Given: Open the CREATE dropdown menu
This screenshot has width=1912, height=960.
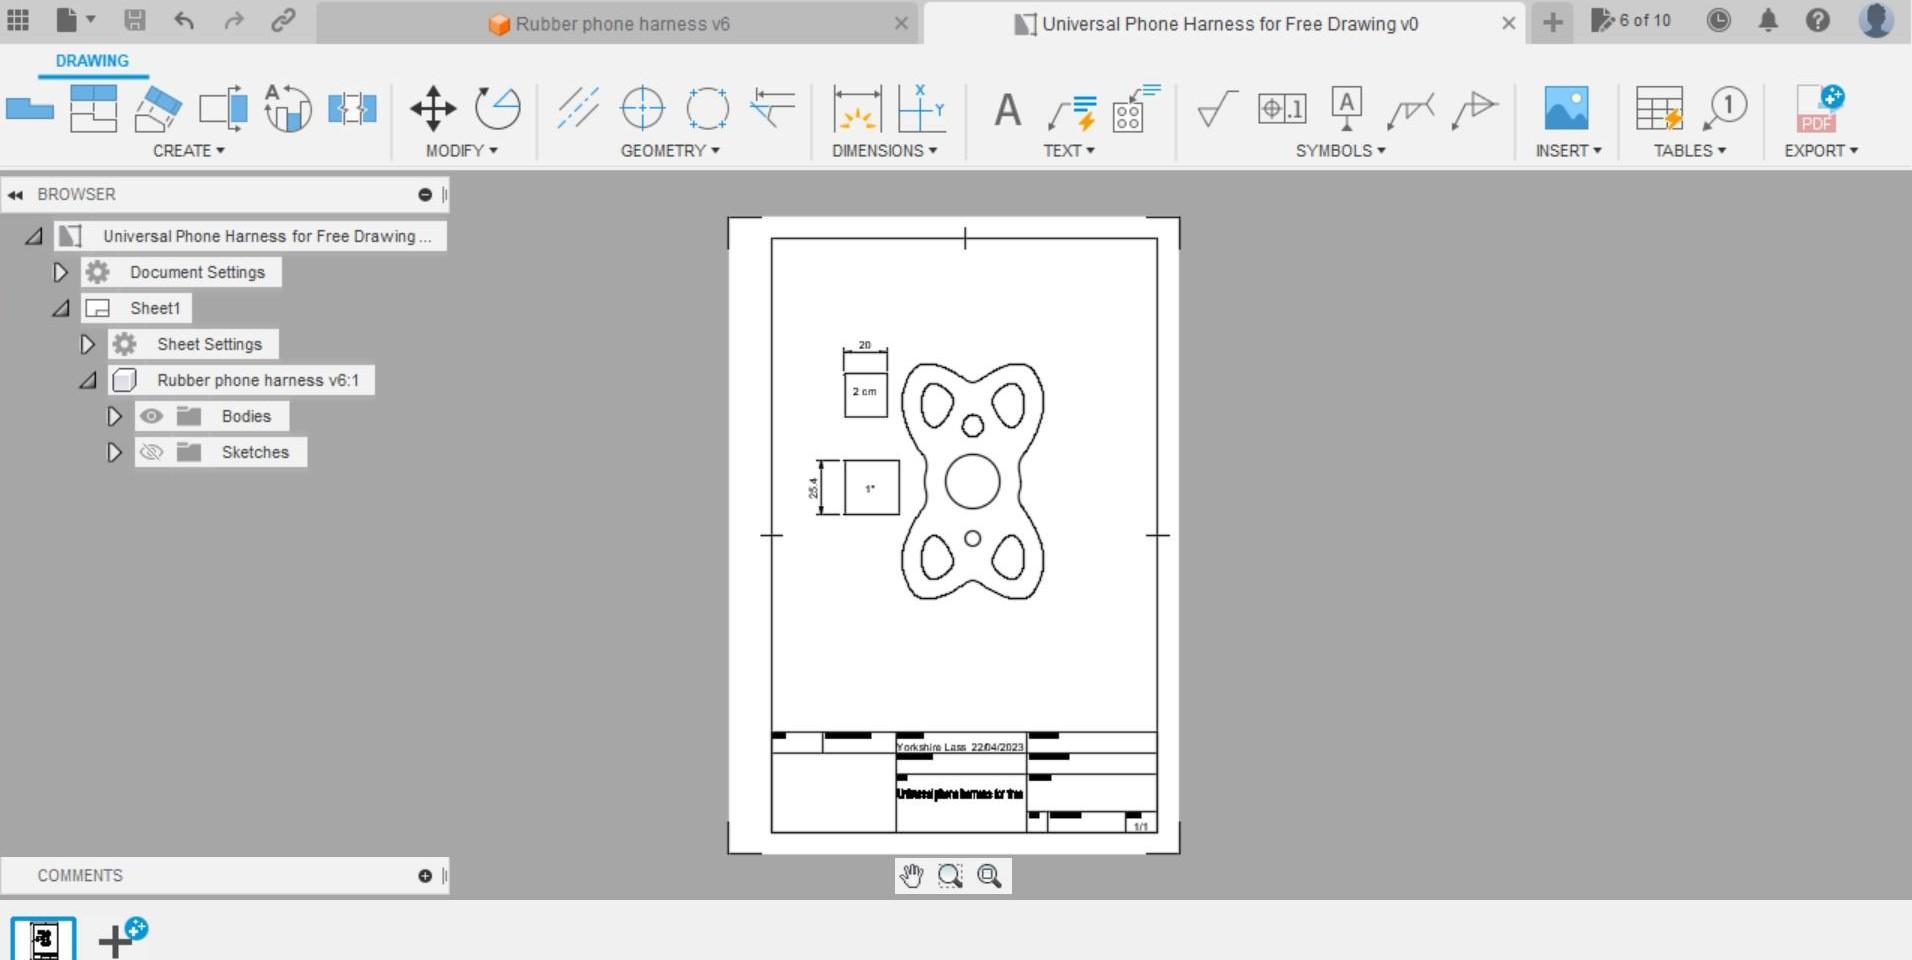Looking at the screenshot, I should click(188, 151).
